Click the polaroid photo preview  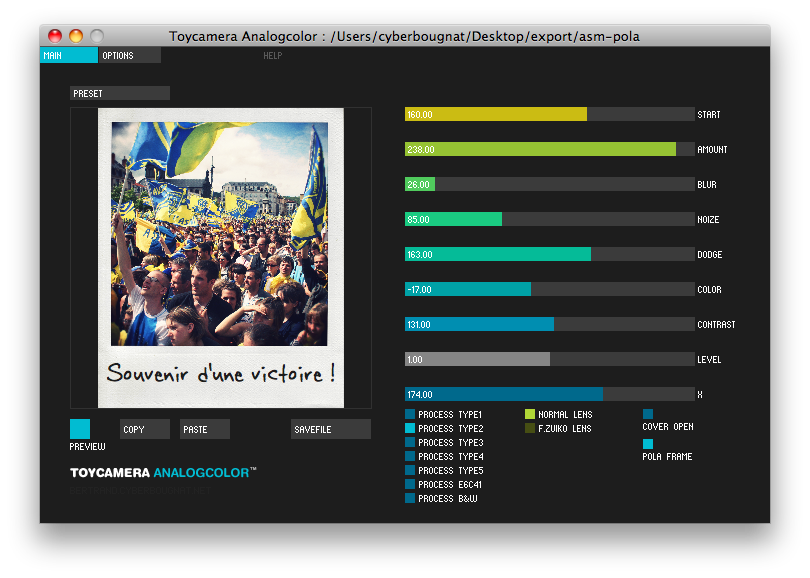(x=220, y=257)
